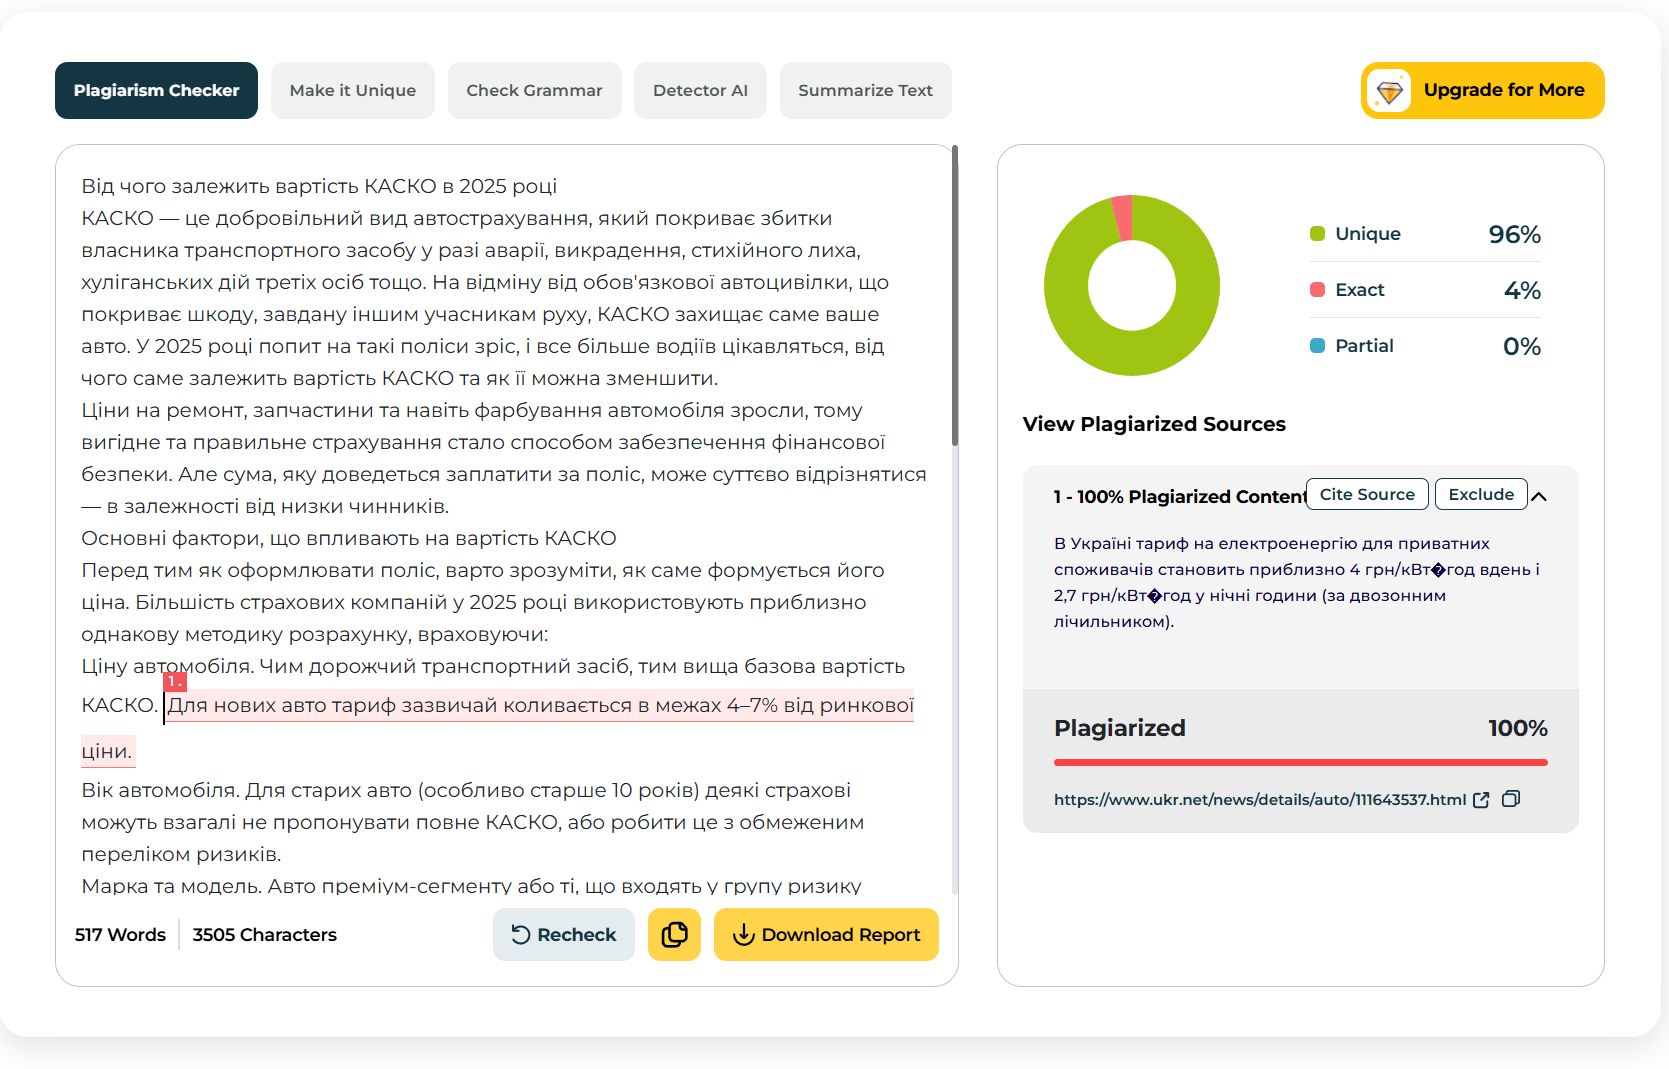Open the Summarize Text tab
The image size is (1669, 1069).
pos(865,90)
